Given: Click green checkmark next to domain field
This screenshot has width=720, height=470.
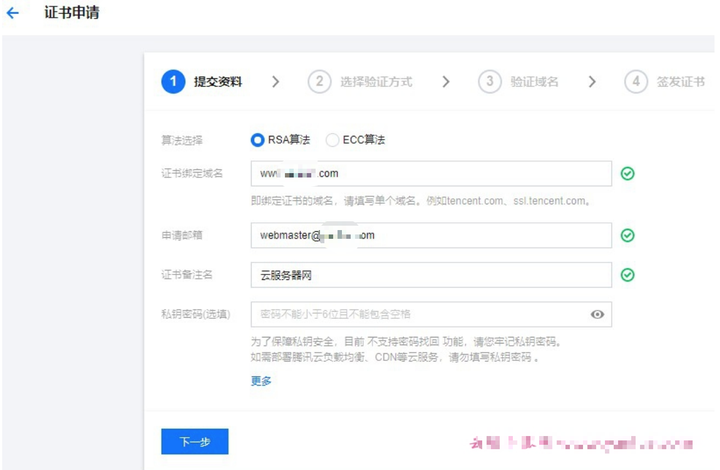Looking at the screenshot, I should pyautogui.click(x=627, y=174).
